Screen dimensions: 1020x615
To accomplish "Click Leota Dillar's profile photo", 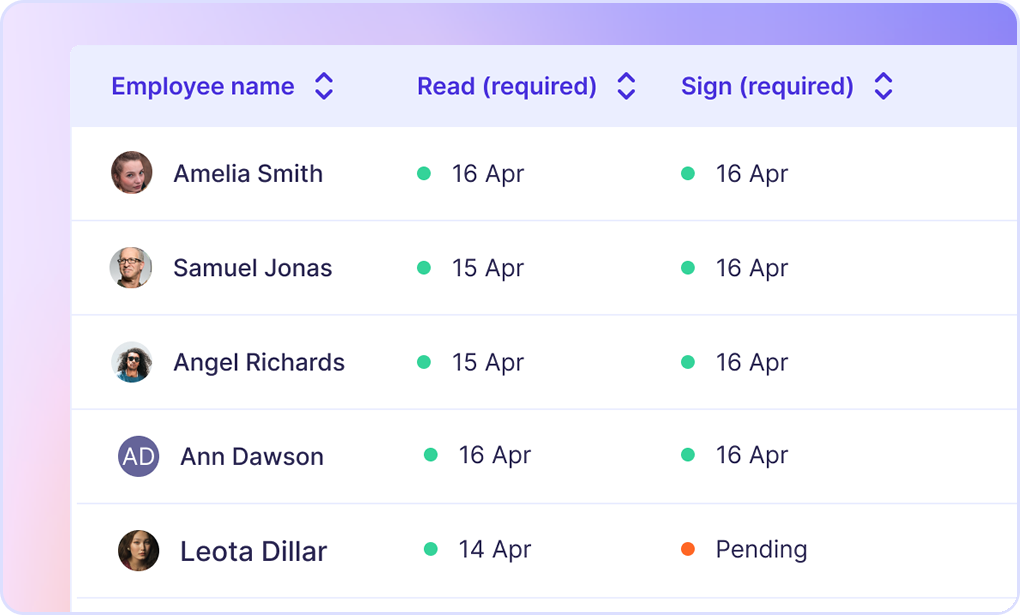I will click(x=138, y=550).
